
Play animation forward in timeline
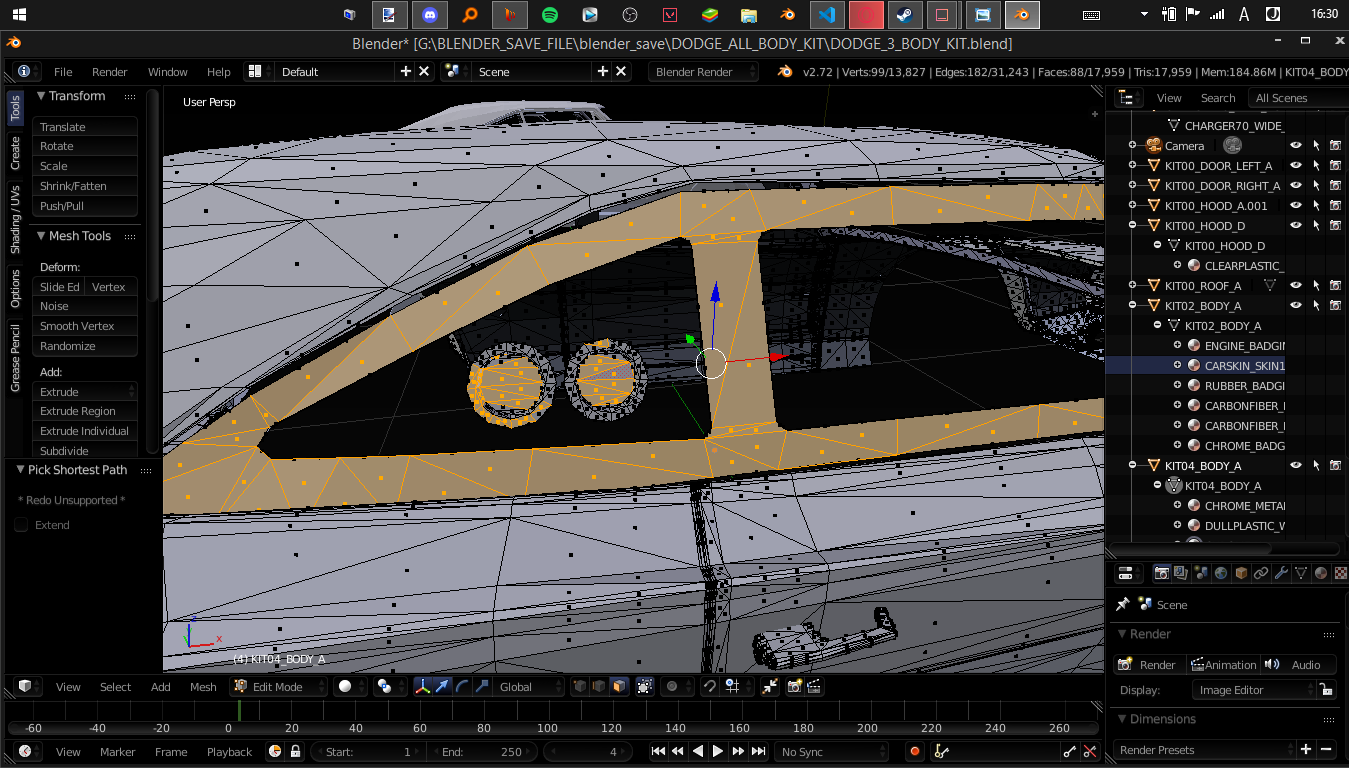coord(718,751)
